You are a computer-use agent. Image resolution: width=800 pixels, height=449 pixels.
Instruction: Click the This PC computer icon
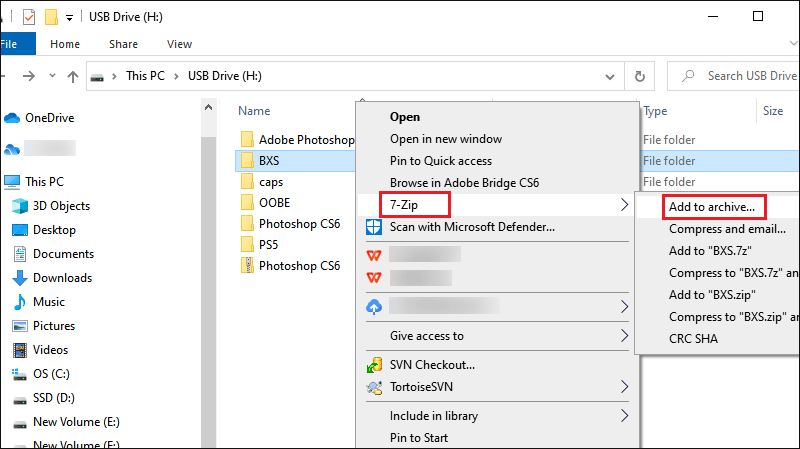(12, 182)
